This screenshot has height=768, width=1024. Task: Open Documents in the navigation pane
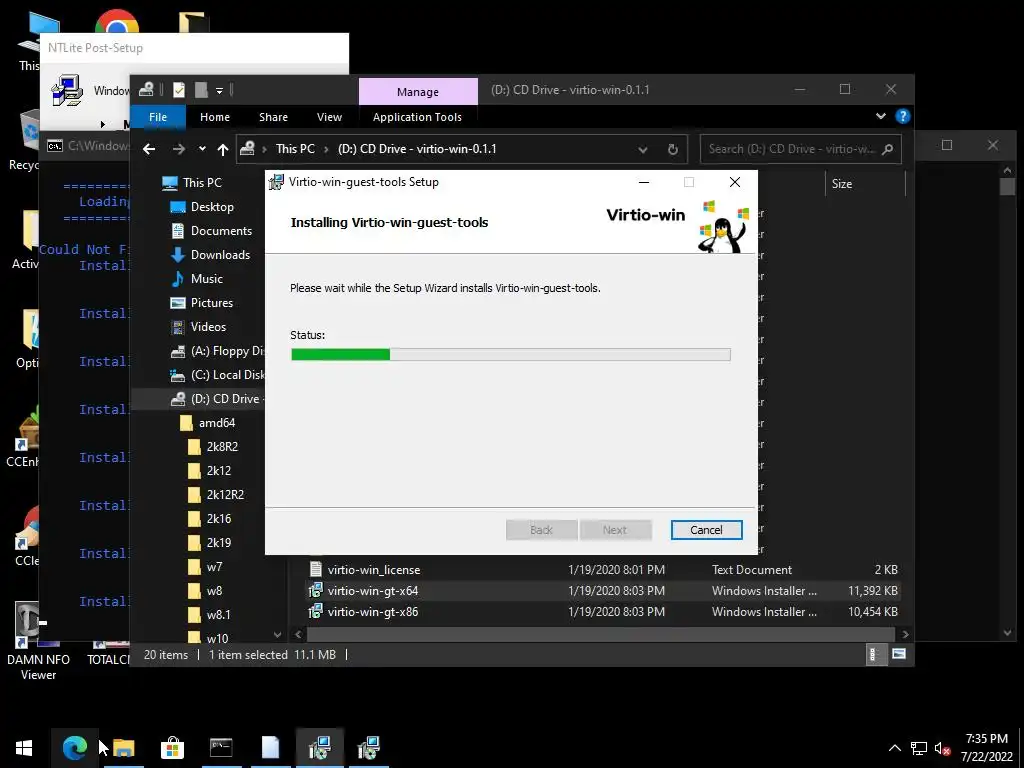(221, 231)
